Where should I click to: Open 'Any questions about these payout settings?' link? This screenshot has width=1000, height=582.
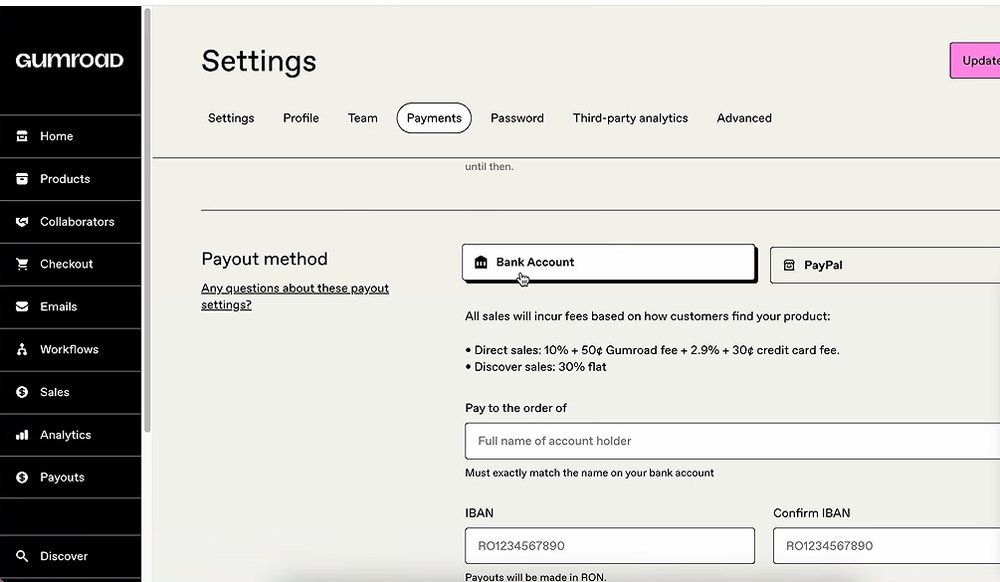point(295,296)
